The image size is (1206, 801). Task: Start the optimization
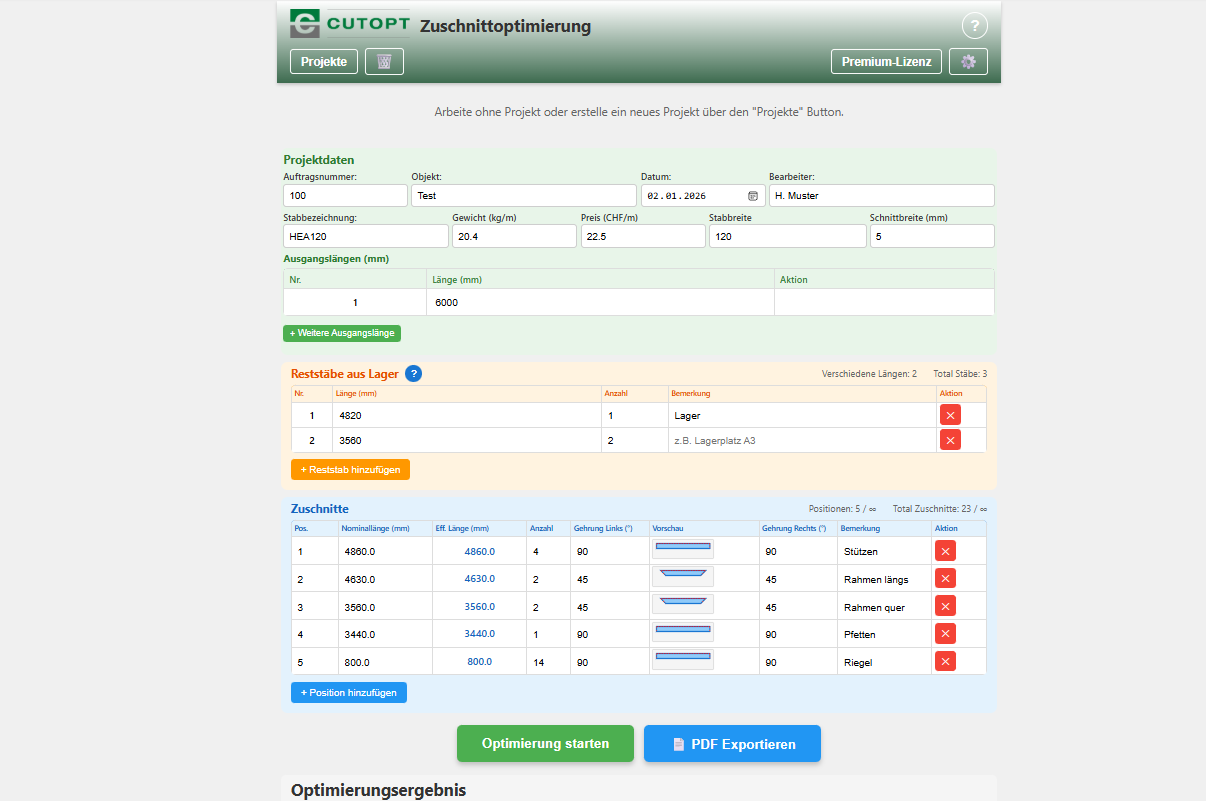click(545, 743)
